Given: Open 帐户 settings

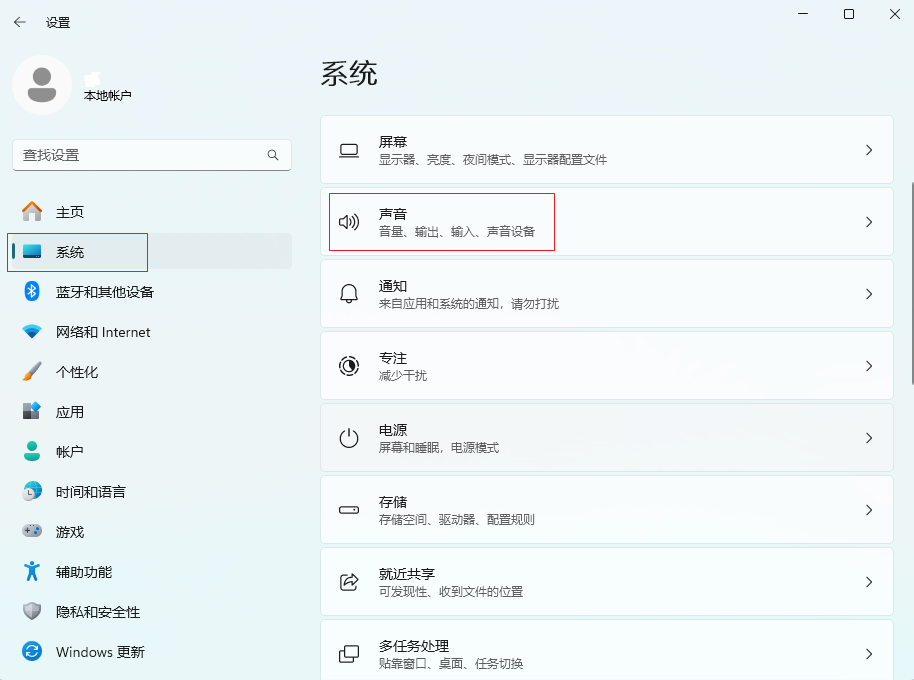Looking at the screenshot, I should 152,452.
